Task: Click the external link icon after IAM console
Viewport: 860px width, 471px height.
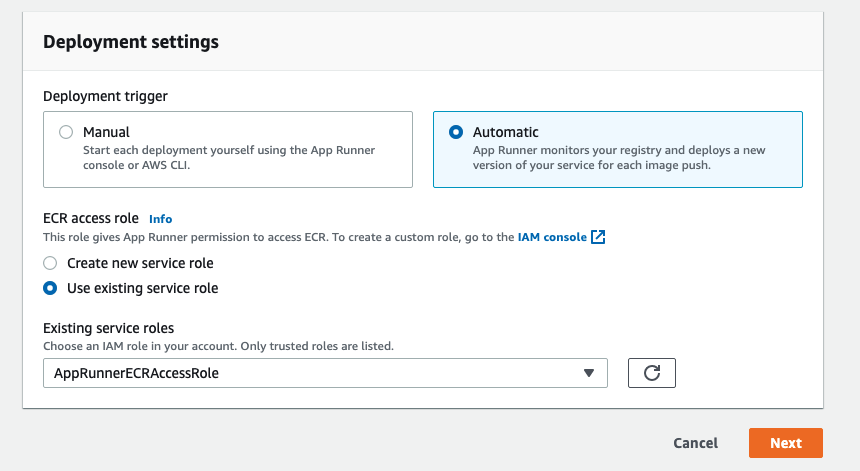Action: pos(598,237)
